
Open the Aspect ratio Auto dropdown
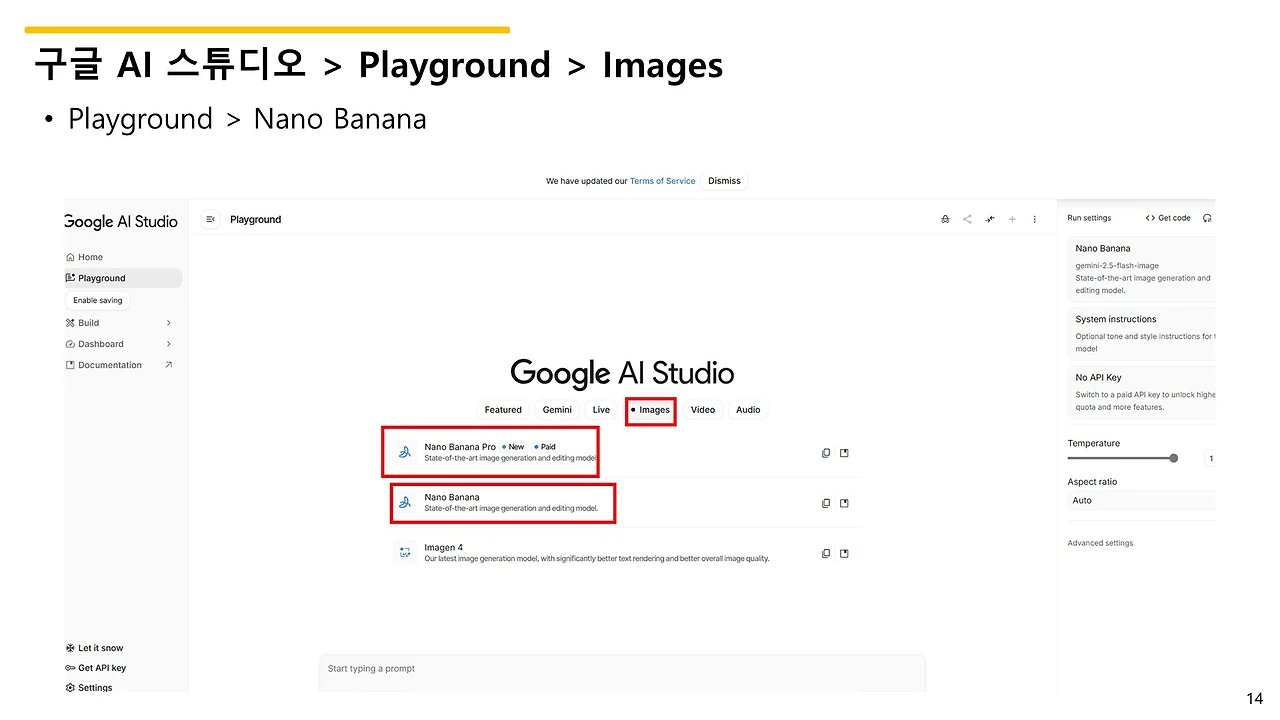(x=1141, y=500)
